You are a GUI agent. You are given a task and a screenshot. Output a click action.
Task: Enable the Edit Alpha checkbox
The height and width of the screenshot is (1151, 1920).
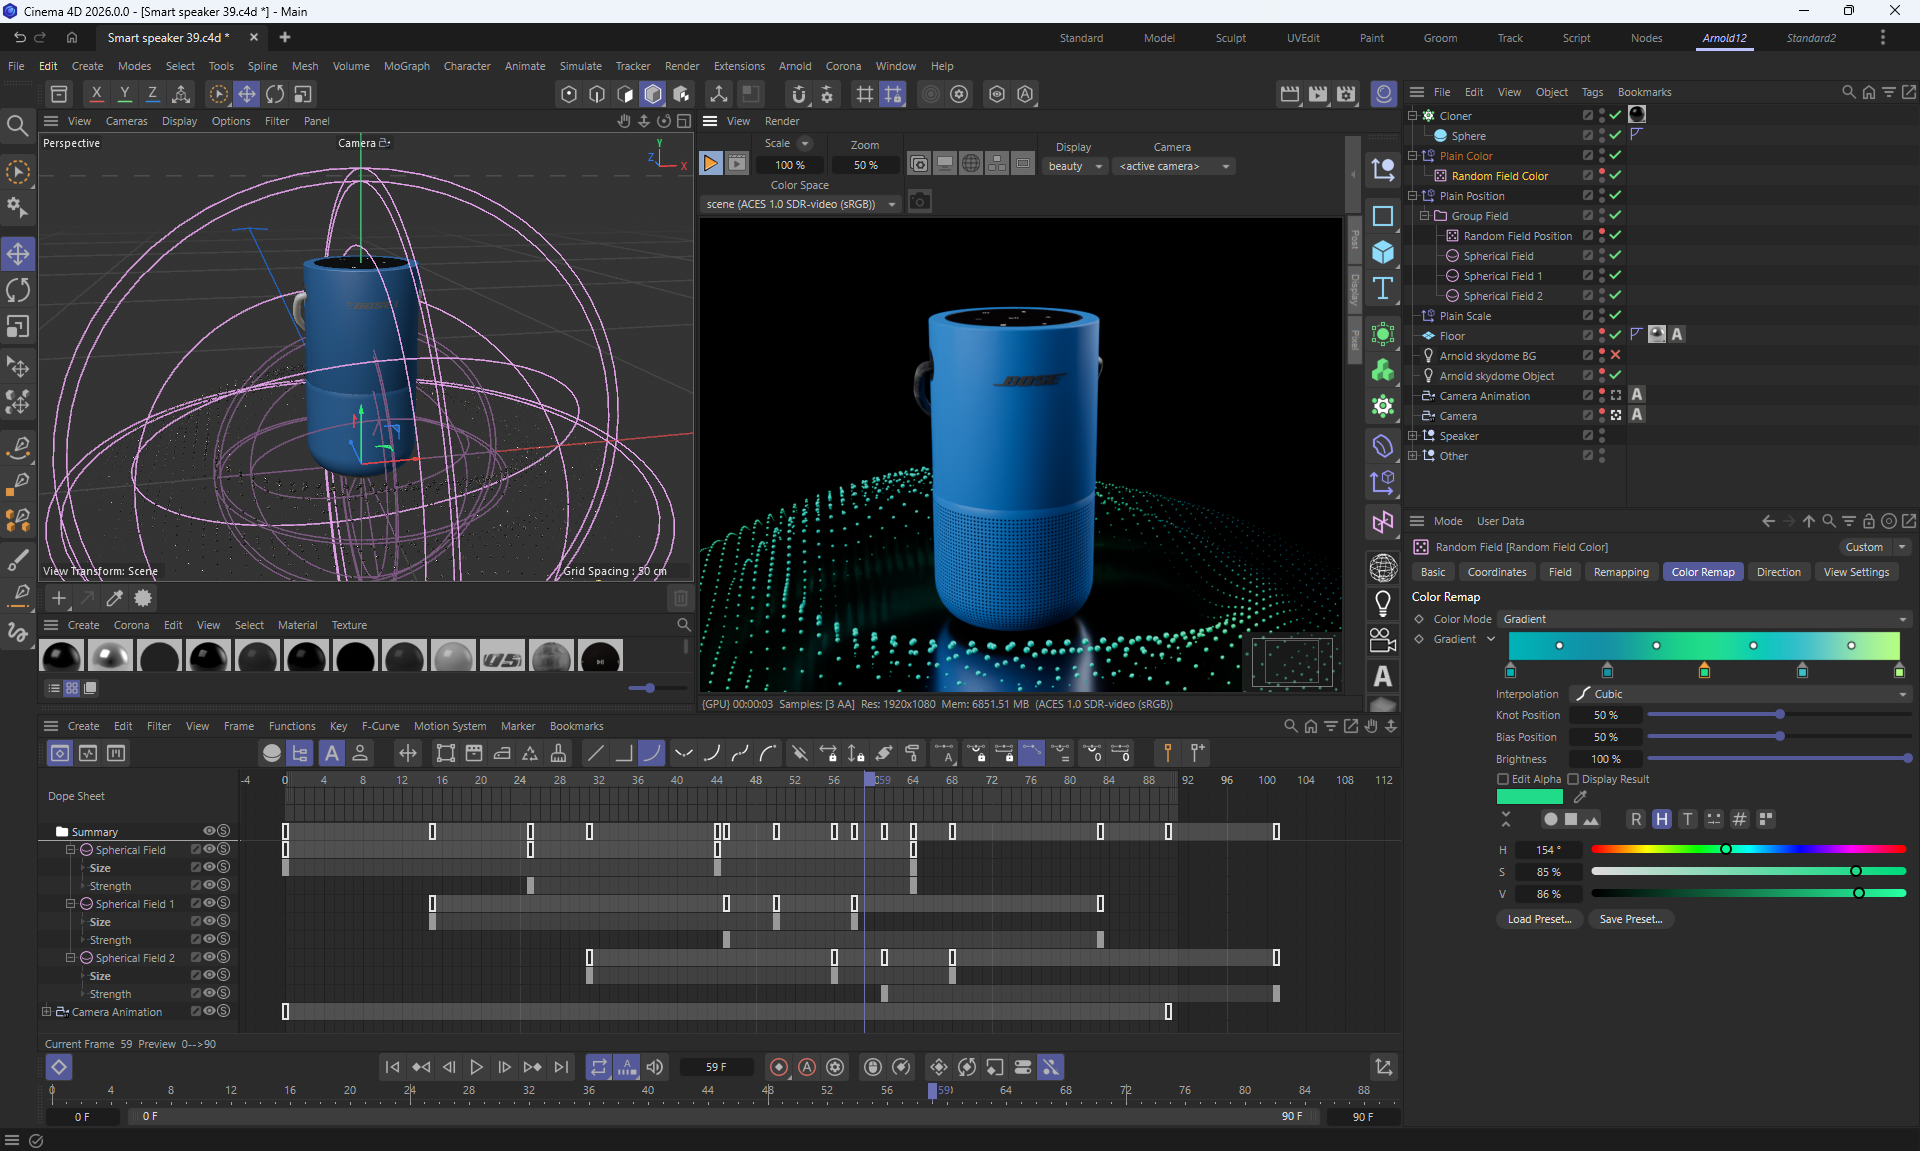point(1502,779)
